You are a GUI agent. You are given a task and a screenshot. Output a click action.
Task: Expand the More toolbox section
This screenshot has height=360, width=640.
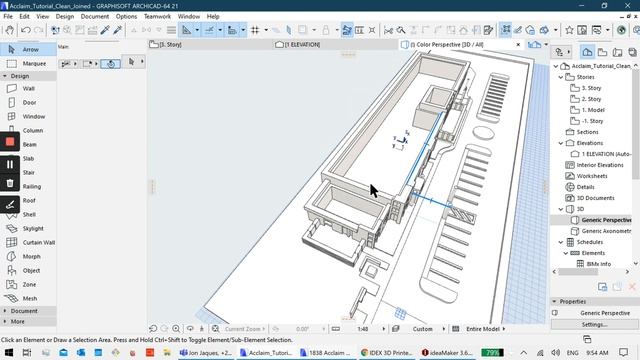click(5, 322)
